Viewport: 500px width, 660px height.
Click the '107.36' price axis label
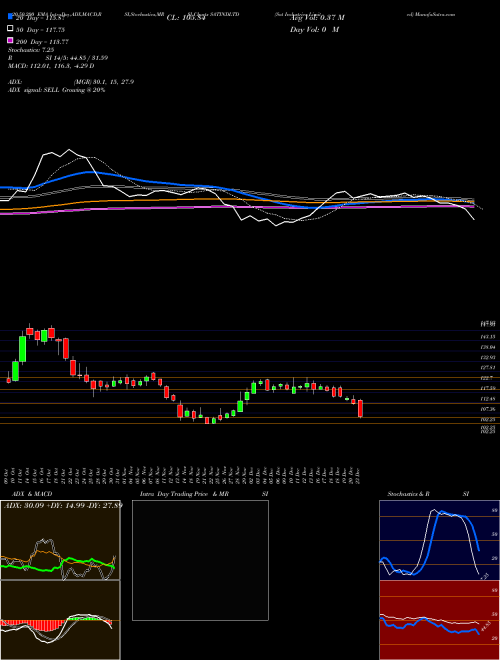487,409
